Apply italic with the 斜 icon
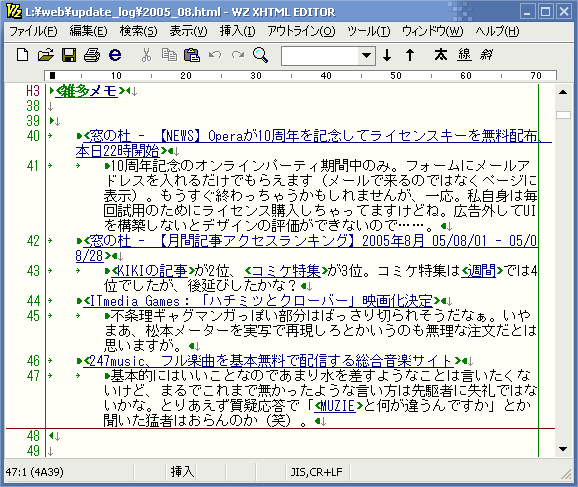Viewport: 578px width, 487px height. click(487, 55)
